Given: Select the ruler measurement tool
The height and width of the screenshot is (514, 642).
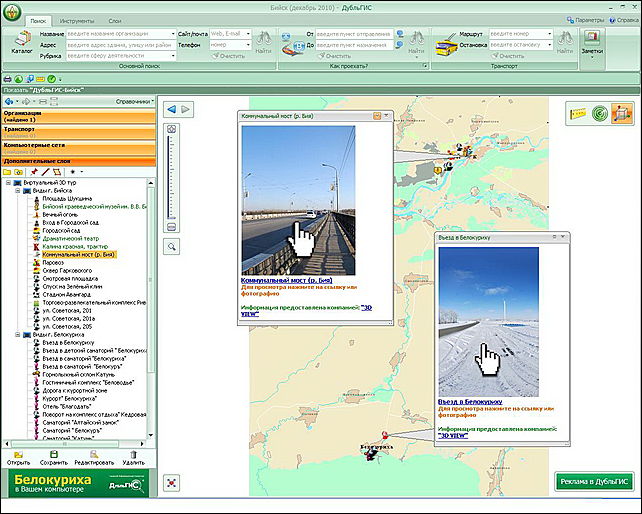Looking at the screenshot, I should point(577,114).
